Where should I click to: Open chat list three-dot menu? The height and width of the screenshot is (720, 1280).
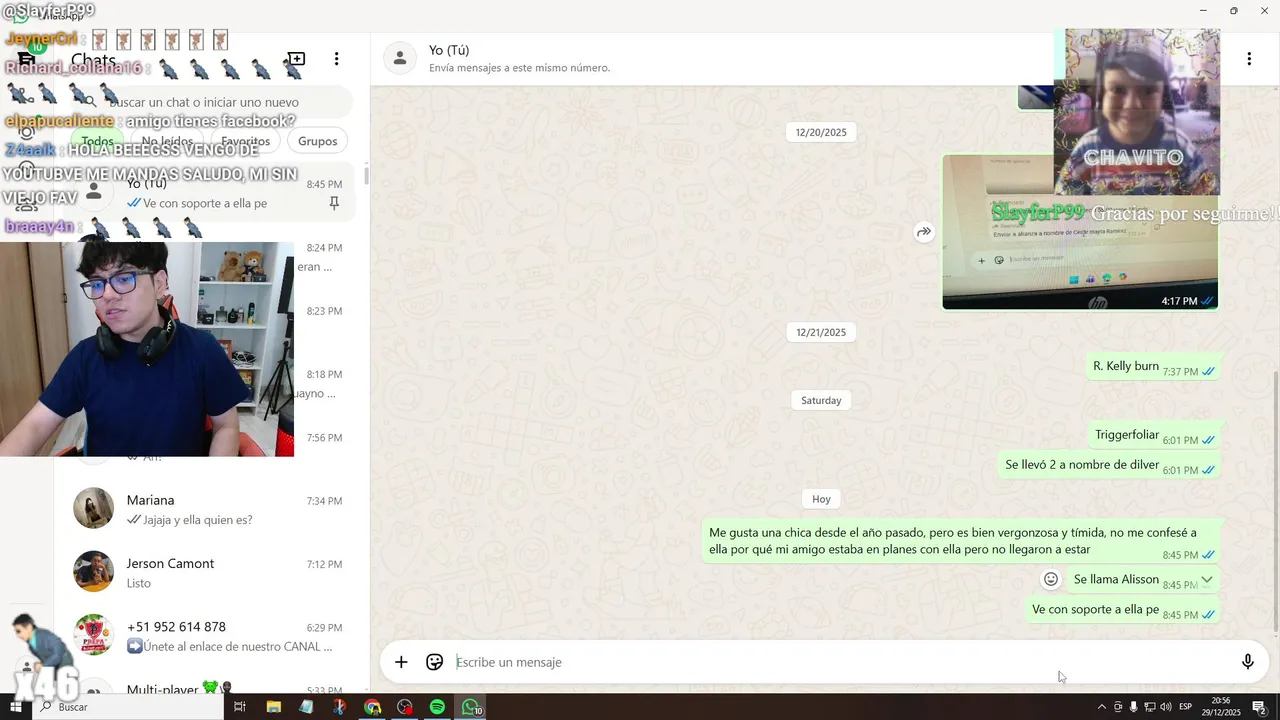tap(337, 60)
